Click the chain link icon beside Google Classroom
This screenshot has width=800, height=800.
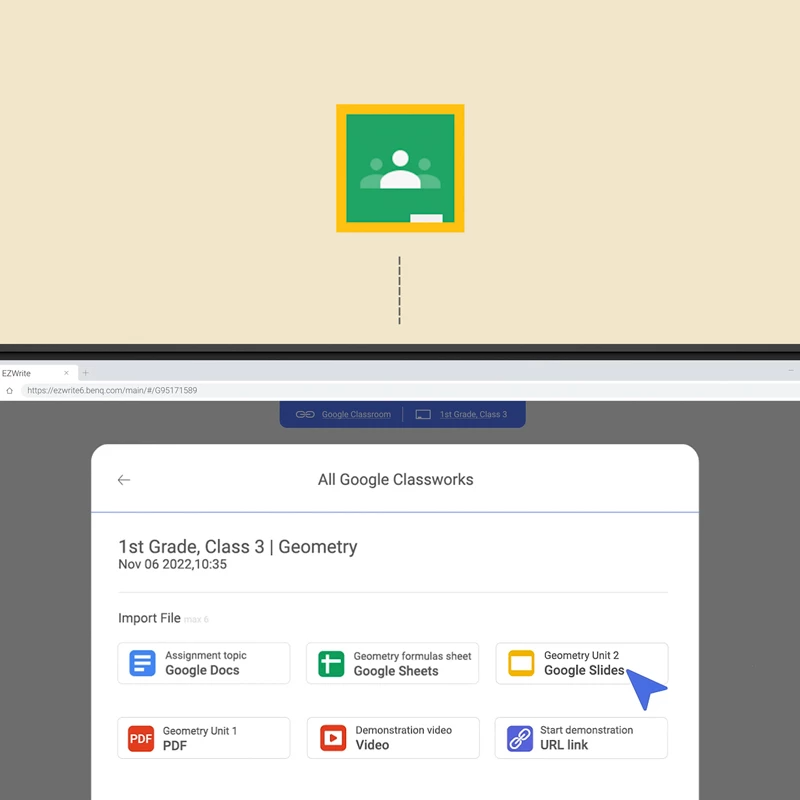pos(305,414)
